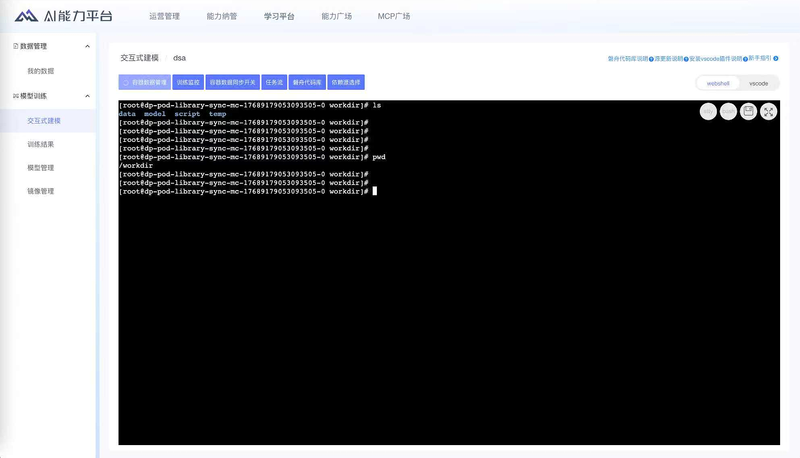
Task: Open the 安装vscode插件说明 link
Action: (715, 59)
